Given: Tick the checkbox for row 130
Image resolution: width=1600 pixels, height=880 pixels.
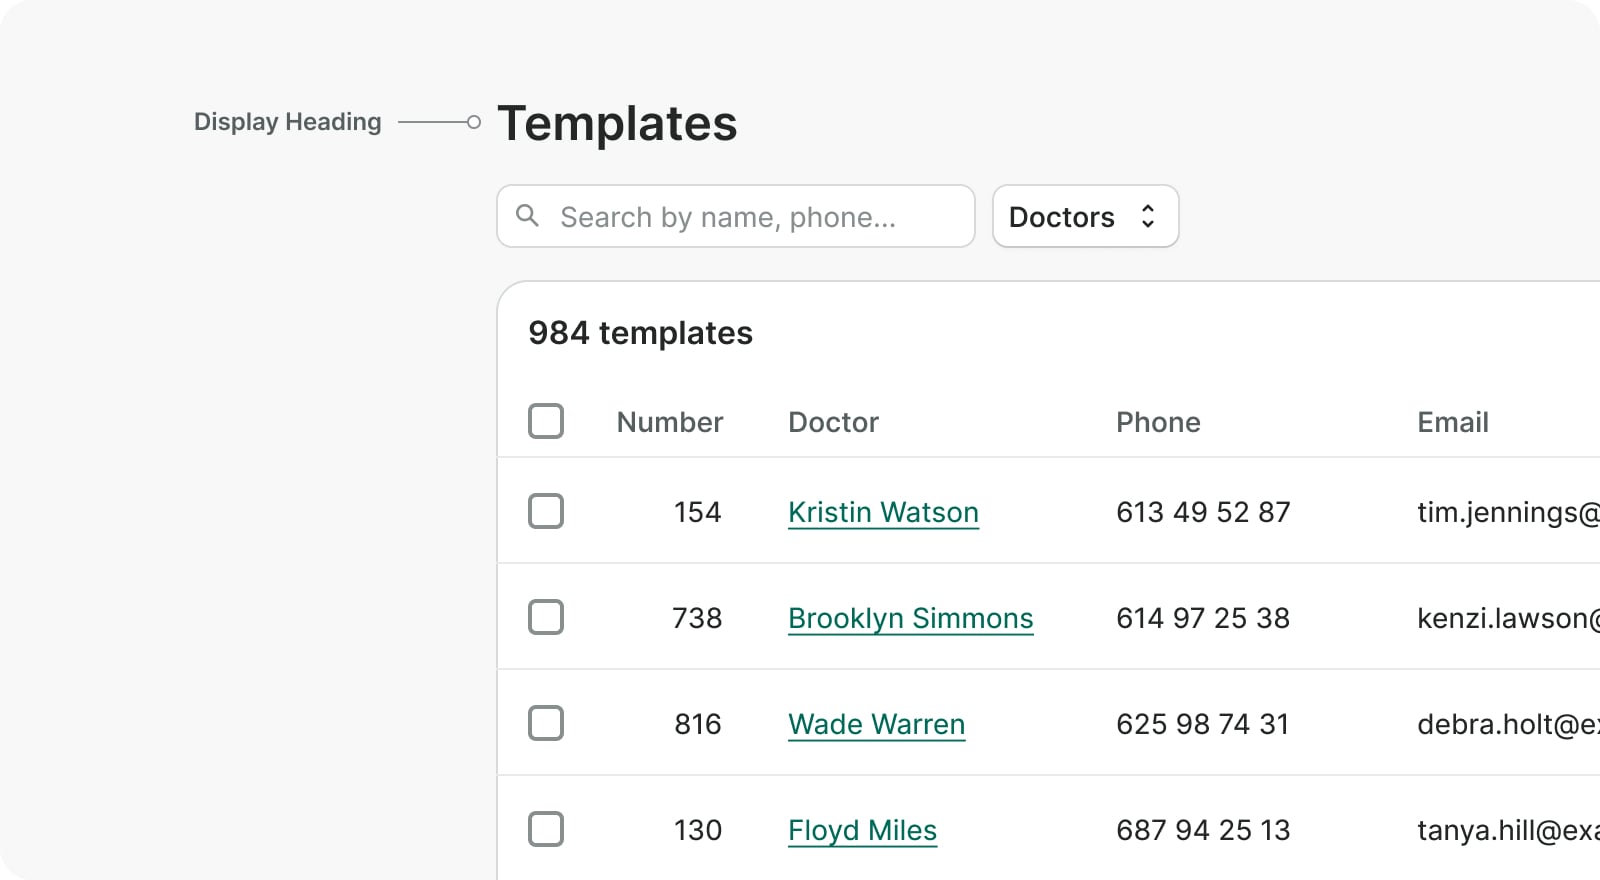Looking at the screenshot, I should (546, 829).
